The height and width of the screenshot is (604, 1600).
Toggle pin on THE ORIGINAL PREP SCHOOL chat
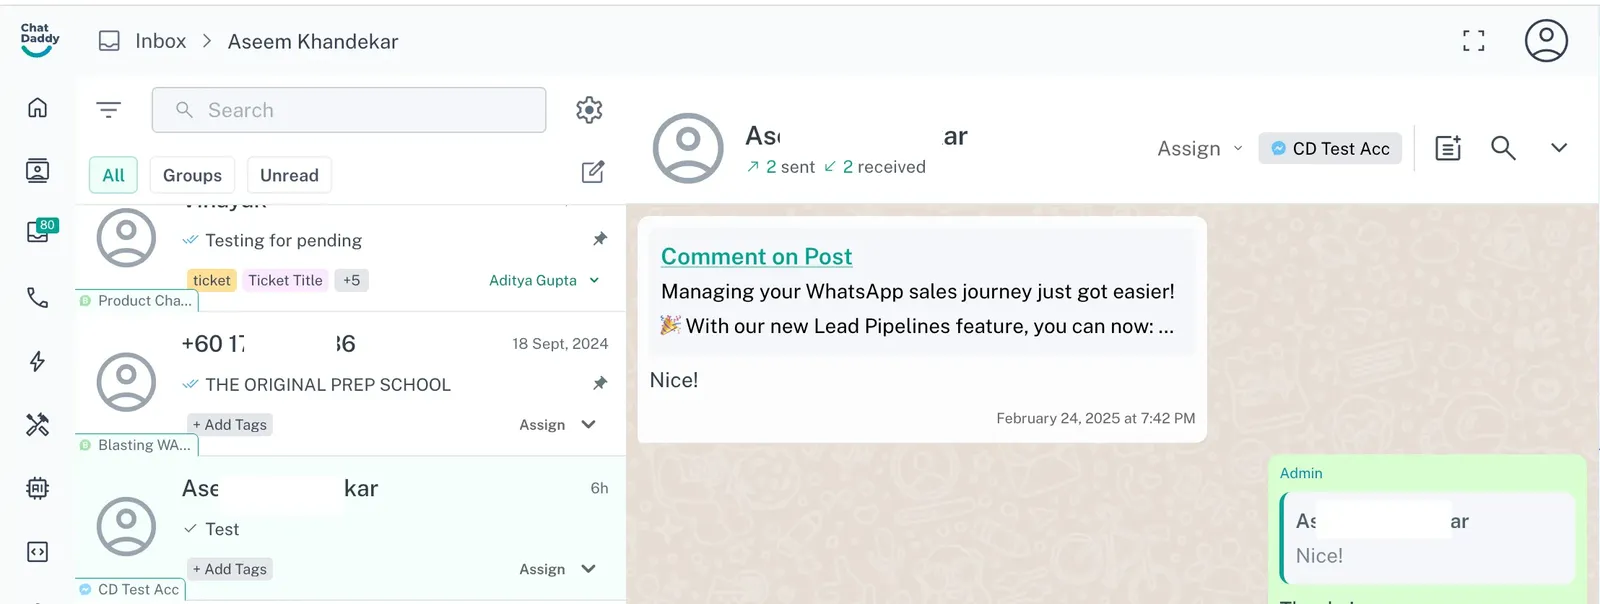pos(600,383)
